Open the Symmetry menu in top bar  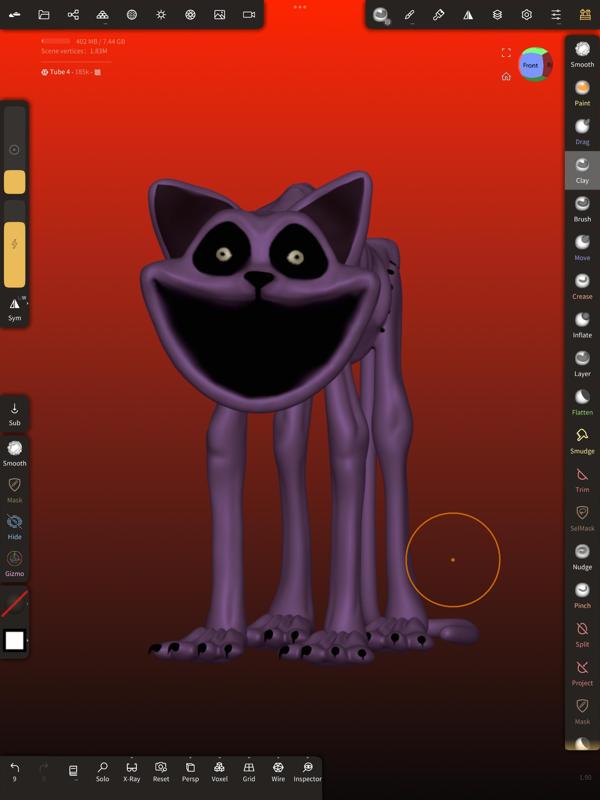[x=468, y=15]
